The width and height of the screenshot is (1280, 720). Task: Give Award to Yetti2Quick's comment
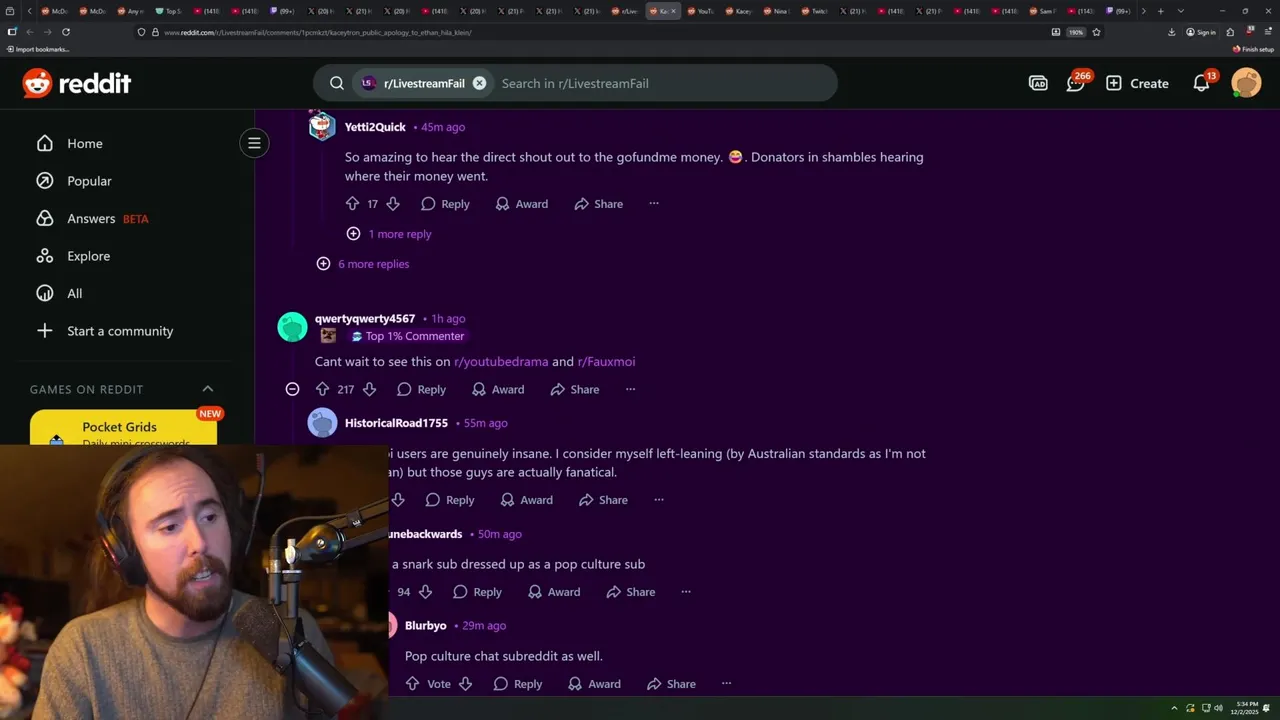522,204
